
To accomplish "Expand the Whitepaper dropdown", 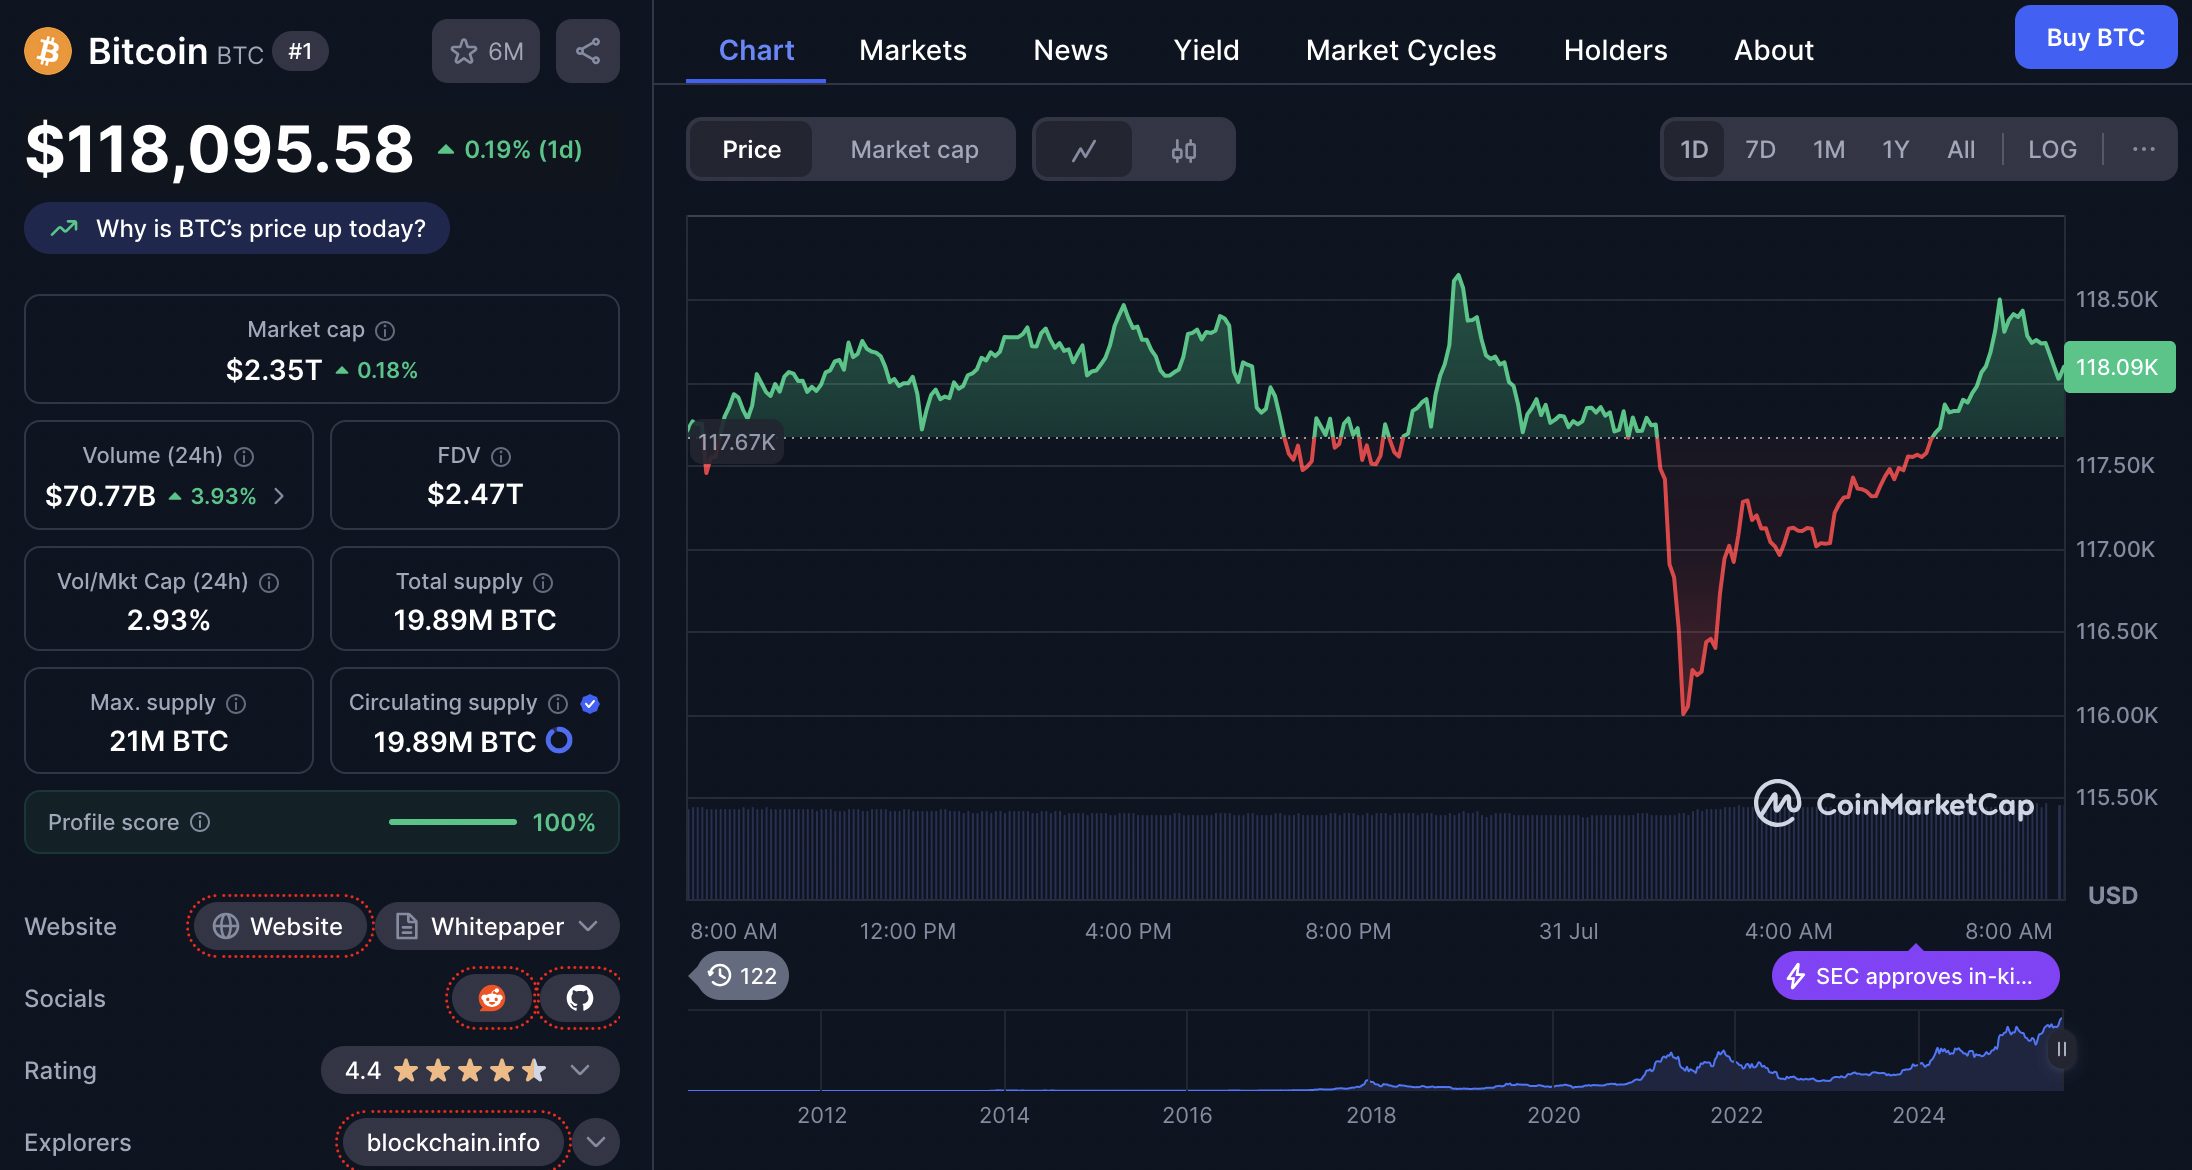I will (497, 926).
